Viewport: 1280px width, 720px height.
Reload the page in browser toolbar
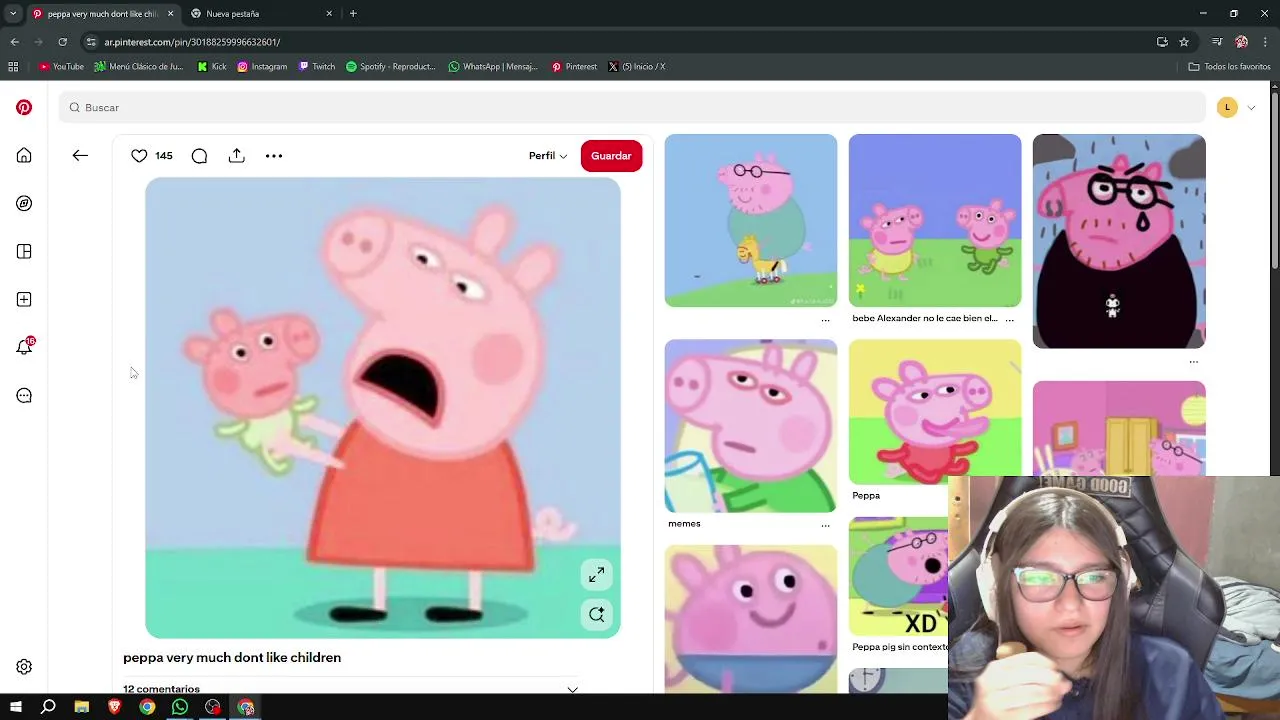[x=63, y=42]
